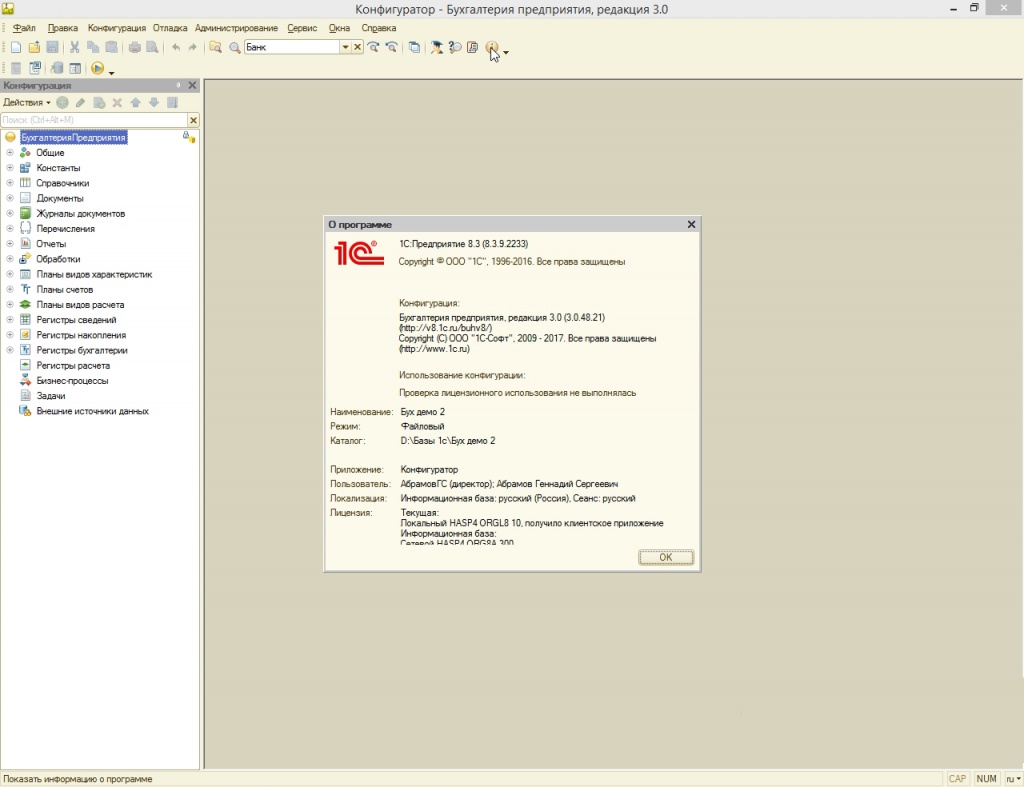Screen dimensions: 1024x787
Task: Click the Поиск field in Configuration panel
Action: (x=94, y=120)
